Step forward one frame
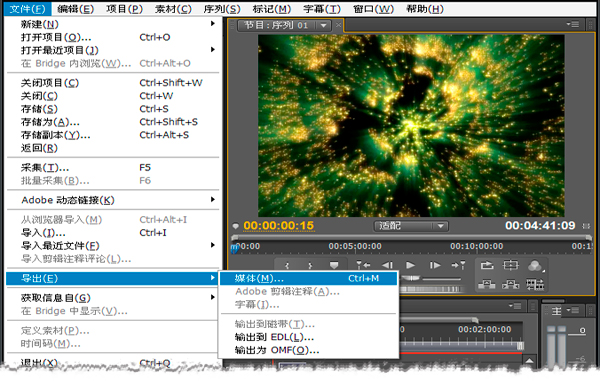 [x=435, y=265]
